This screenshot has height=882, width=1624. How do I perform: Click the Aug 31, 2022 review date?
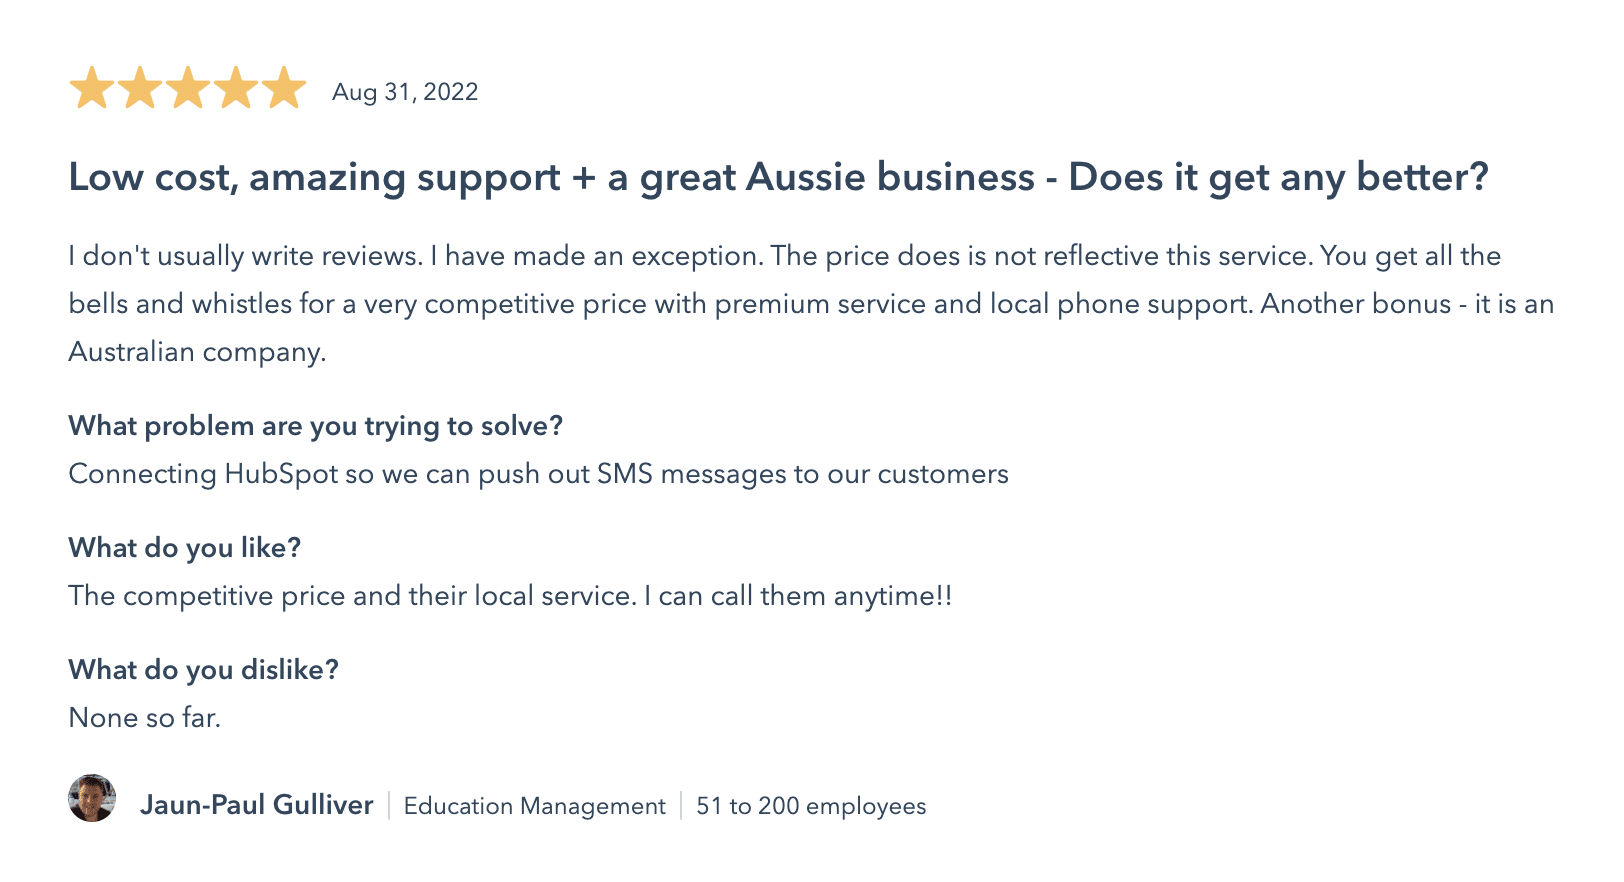pyautogui.click(x=405, y=92)
